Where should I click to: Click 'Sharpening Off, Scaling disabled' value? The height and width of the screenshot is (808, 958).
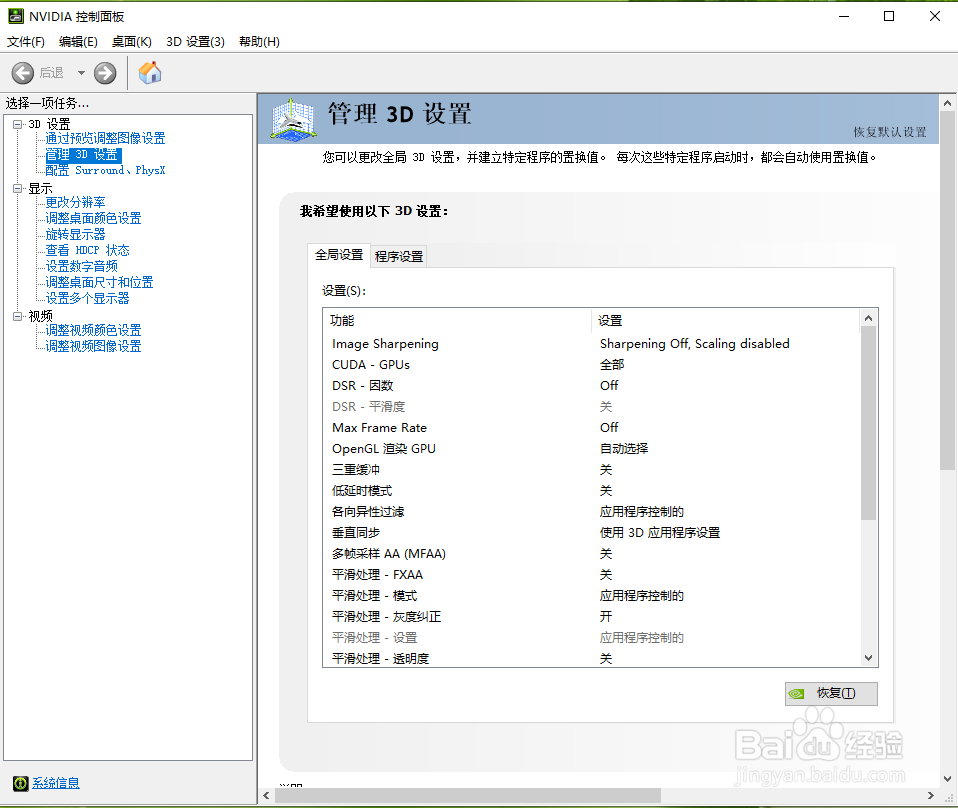(x=695, y=343)
